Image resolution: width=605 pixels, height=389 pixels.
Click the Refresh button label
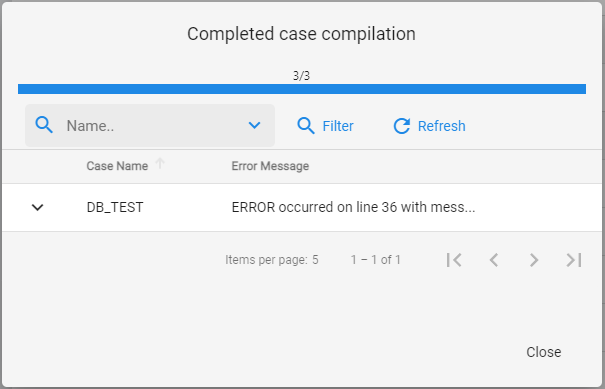pyautogui.click(x=441, y=126)
